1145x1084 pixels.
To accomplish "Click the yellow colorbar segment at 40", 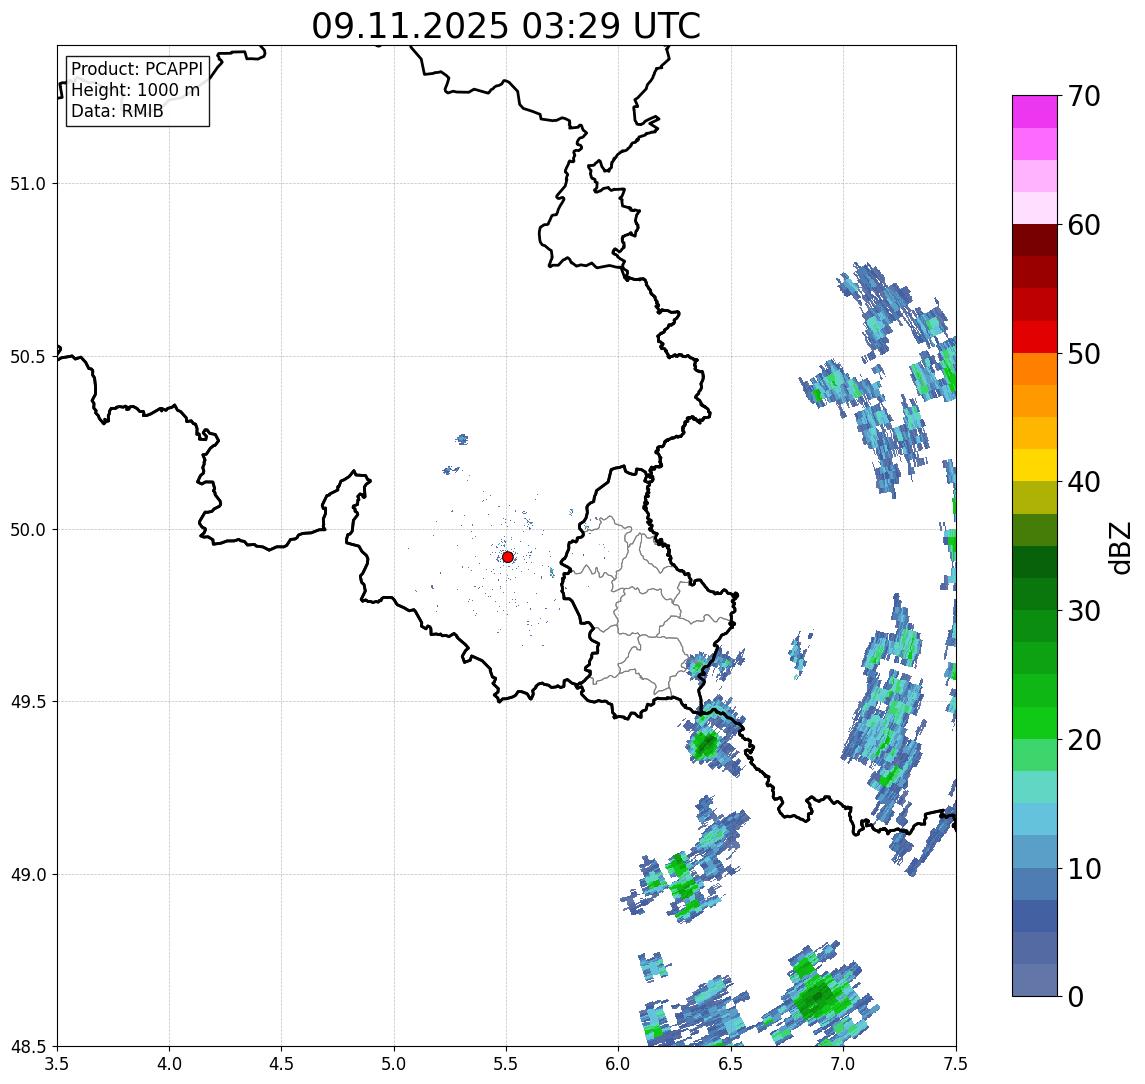I will [1035, 465].
